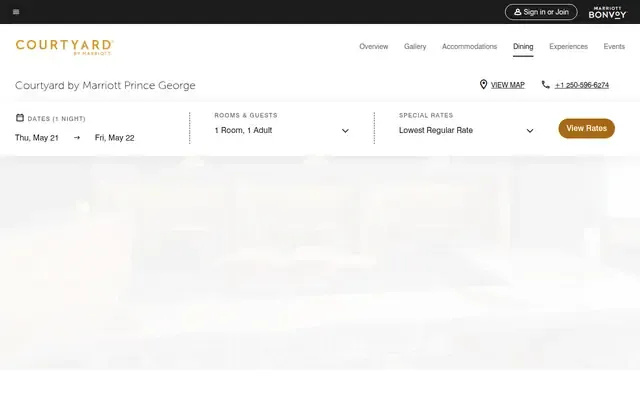This screenshot has height=400, width=640.
Task: Click the phone handset icon
Action: 546,84
